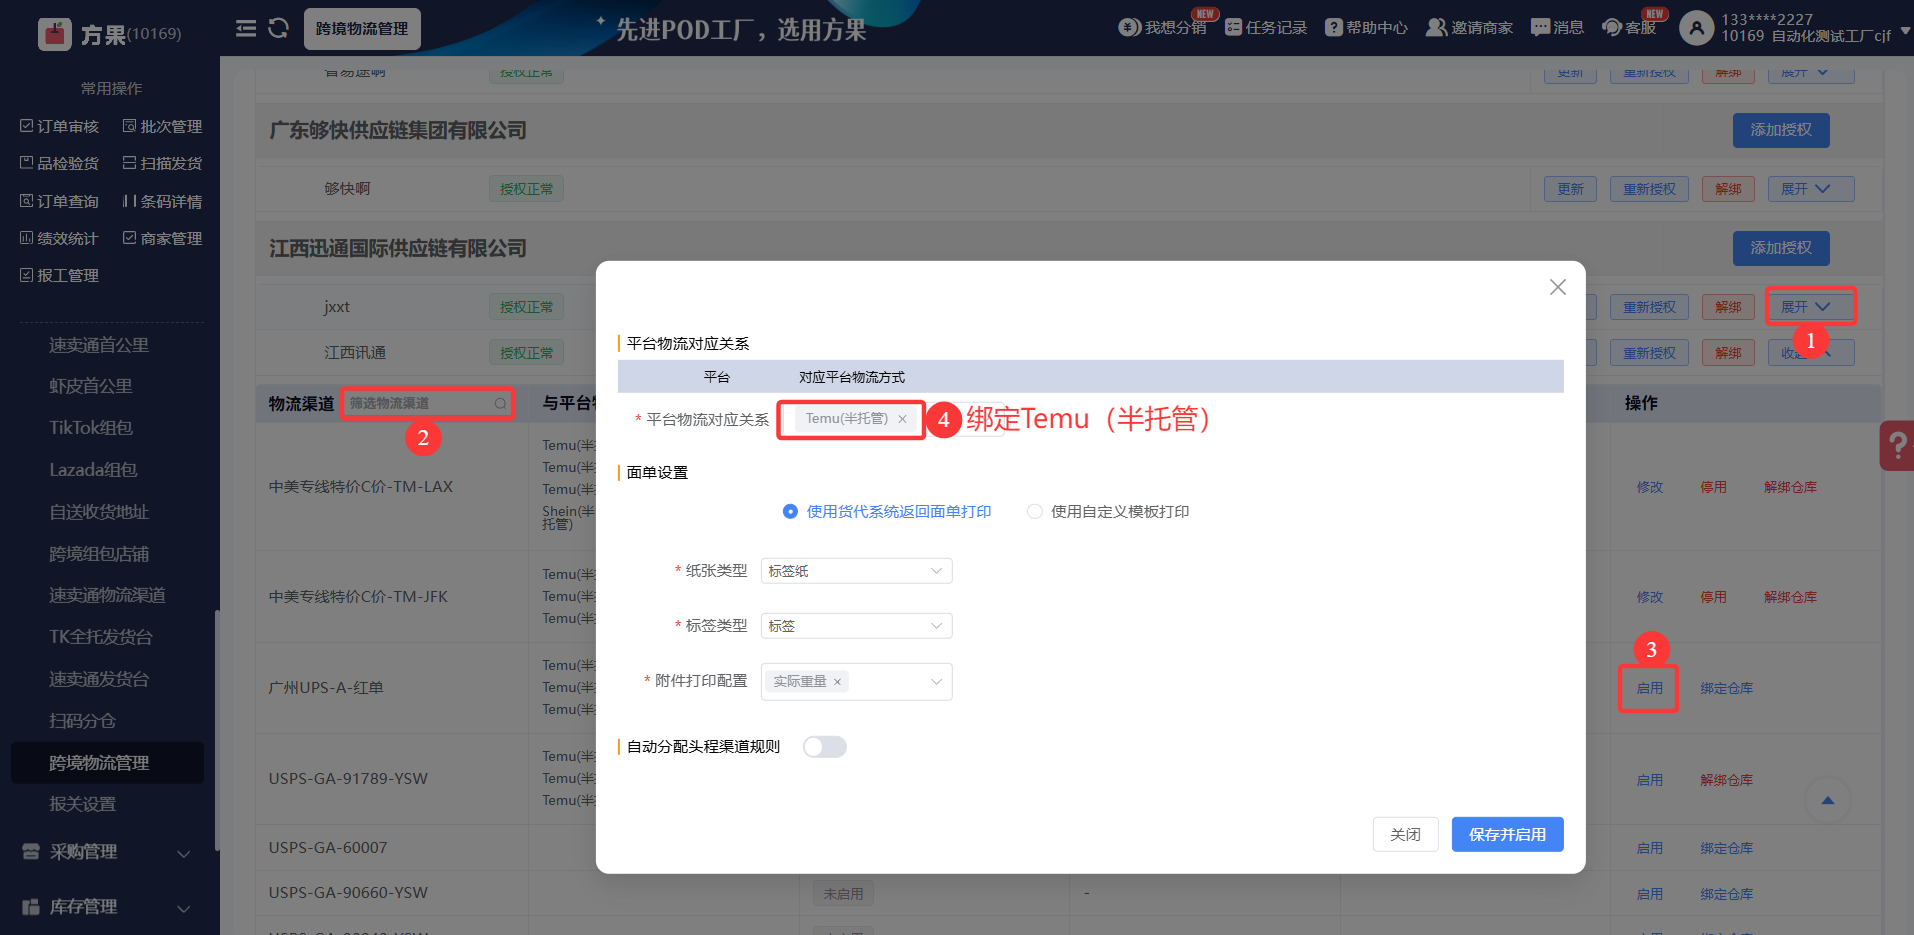
Task: Close the dialog with the X icon
Action: (x=1558, y=287)
